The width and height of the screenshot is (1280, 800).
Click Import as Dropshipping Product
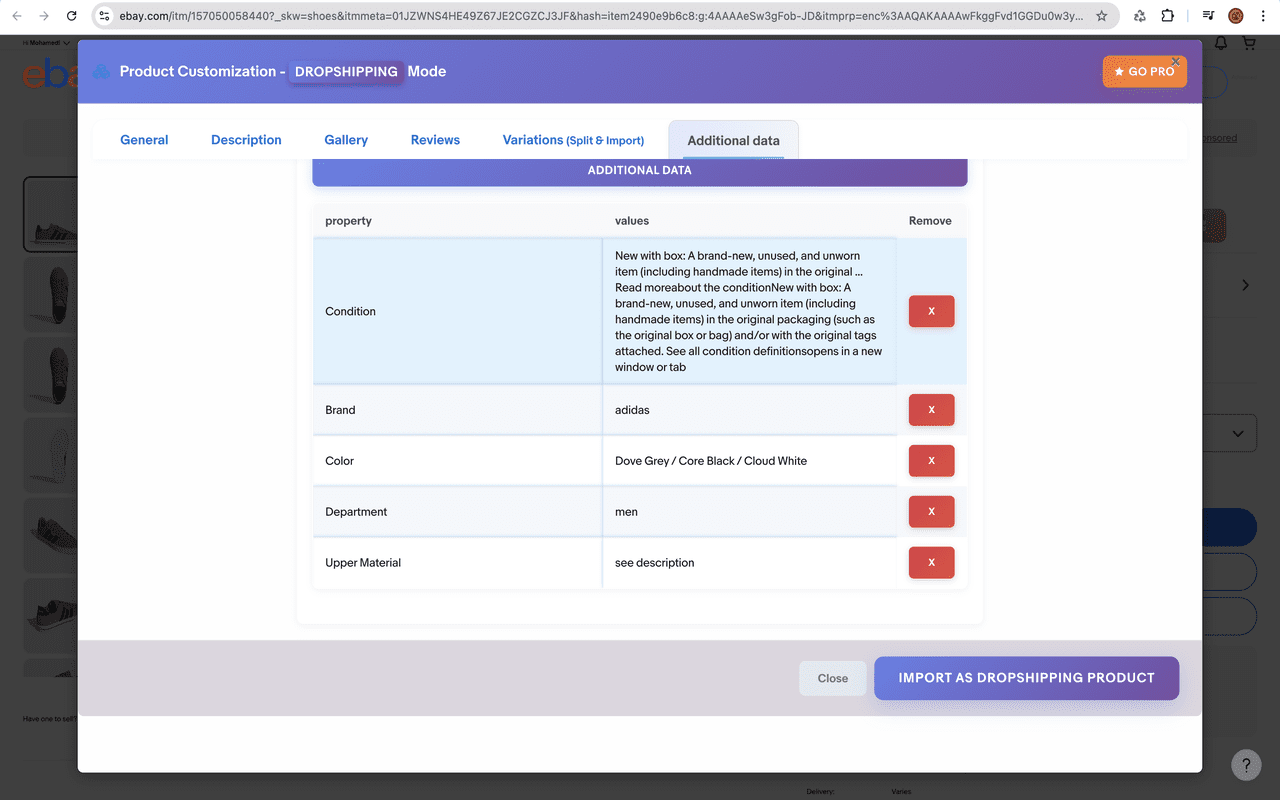pos(1026,677)
